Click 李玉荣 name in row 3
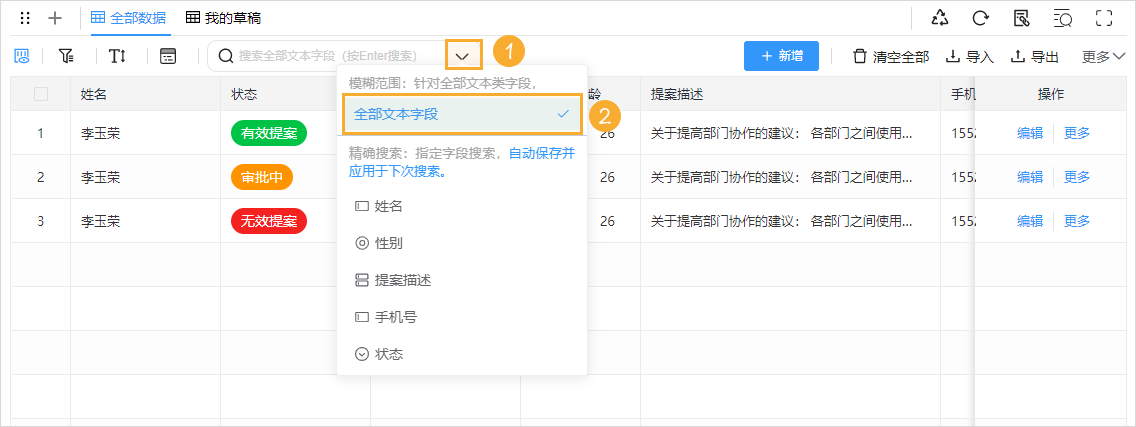1136x427 pixels. (101, 221)
